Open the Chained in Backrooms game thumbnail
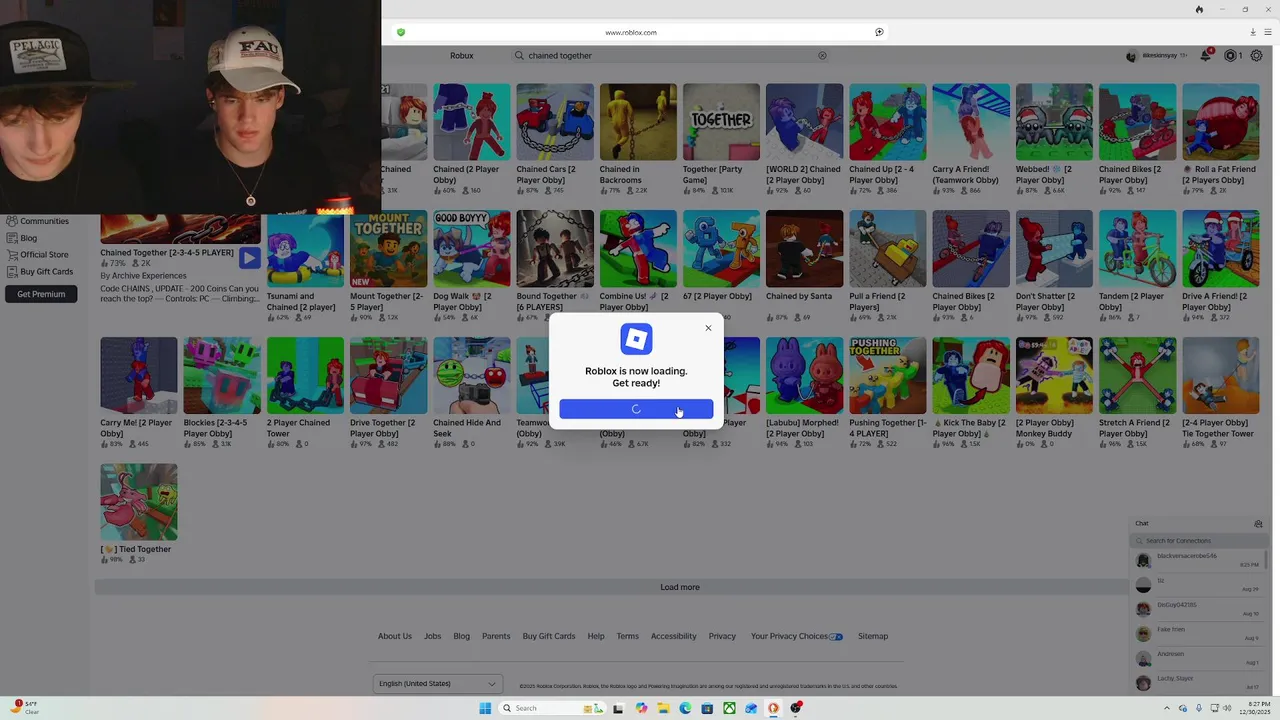1280x720 pixels. [x=638, y=122]
